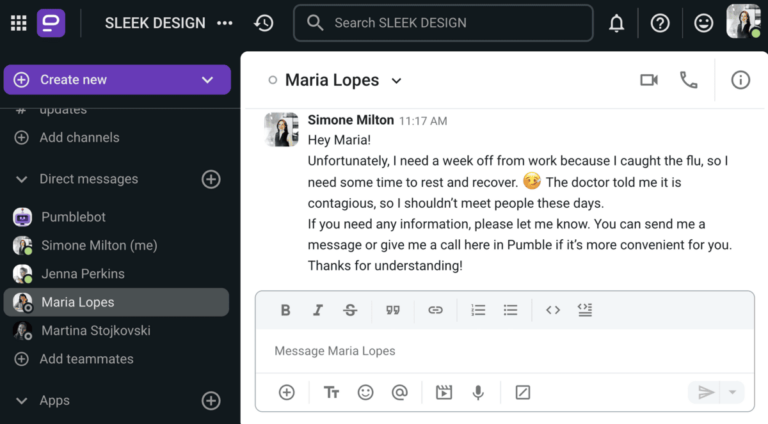Collapse the Direct messages section
Screen dimensions: 768x424
(22, 179)
